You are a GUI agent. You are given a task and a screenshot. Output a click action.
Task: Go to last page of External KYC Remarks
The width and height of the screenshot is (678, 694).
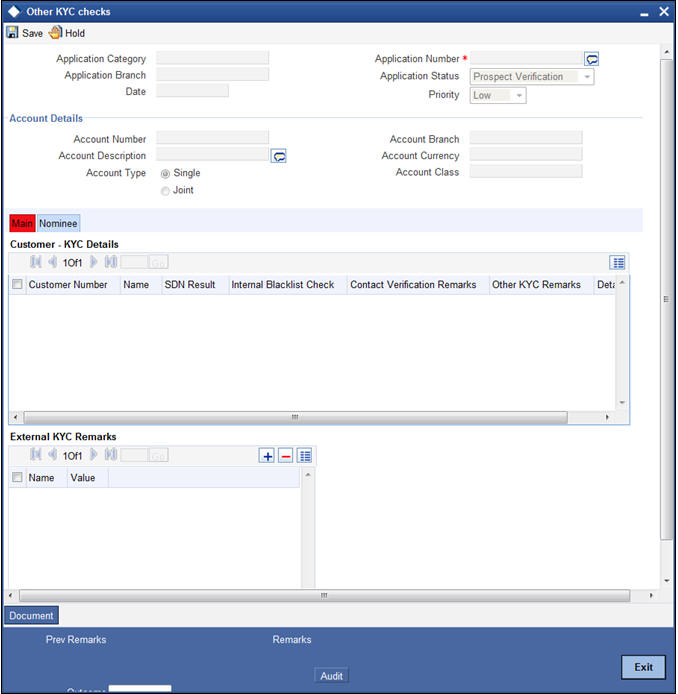click(x=111, y=455)
